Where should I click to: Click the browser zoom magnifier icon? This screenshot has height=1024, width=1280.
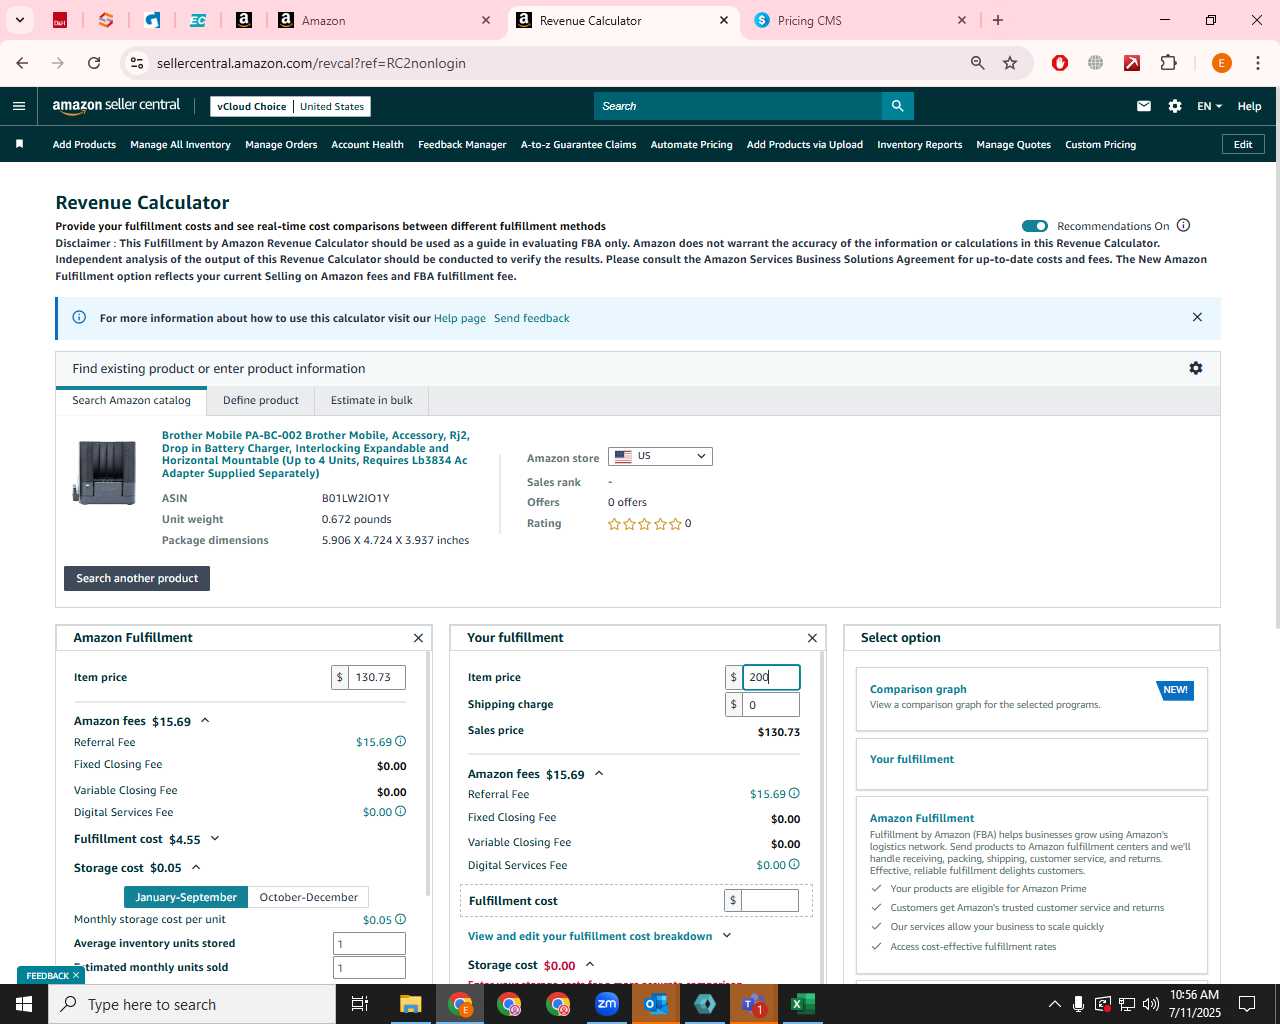click(x=978, y=63)
